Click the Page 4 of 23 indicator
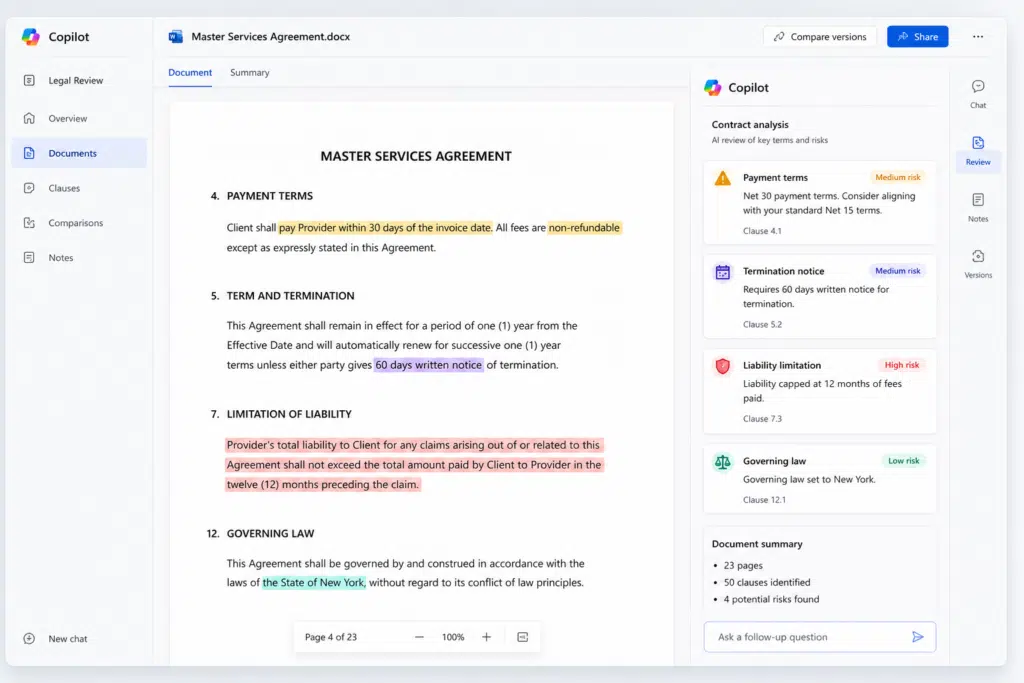 [330, 637]
